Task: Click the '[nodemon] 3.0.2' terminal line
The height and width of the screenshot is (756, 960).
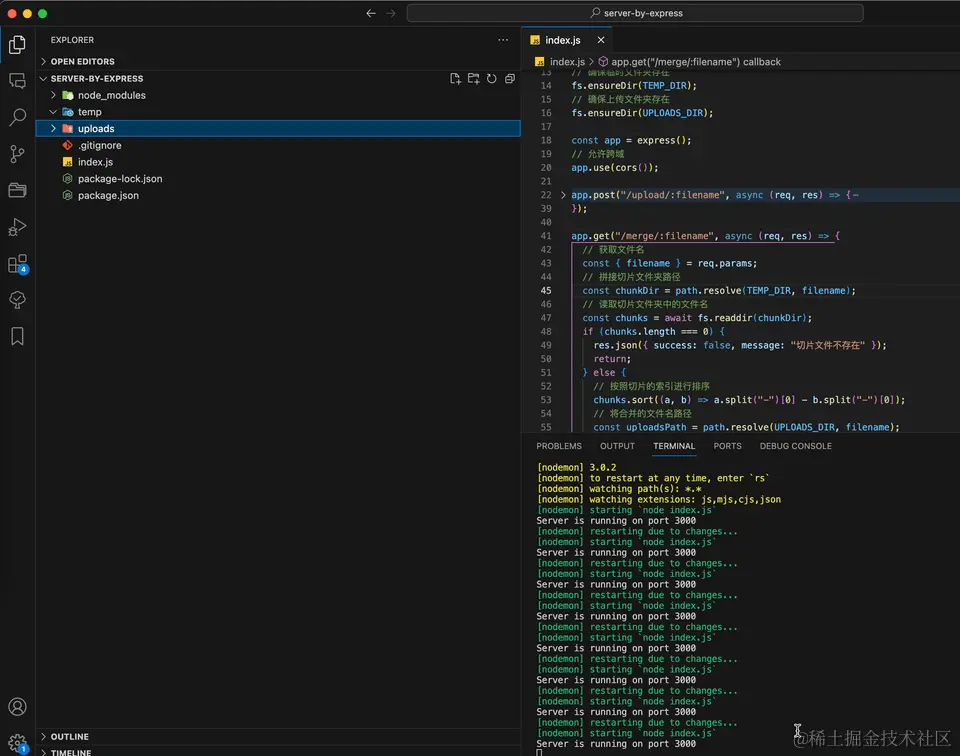Action: tap(576, 467)
